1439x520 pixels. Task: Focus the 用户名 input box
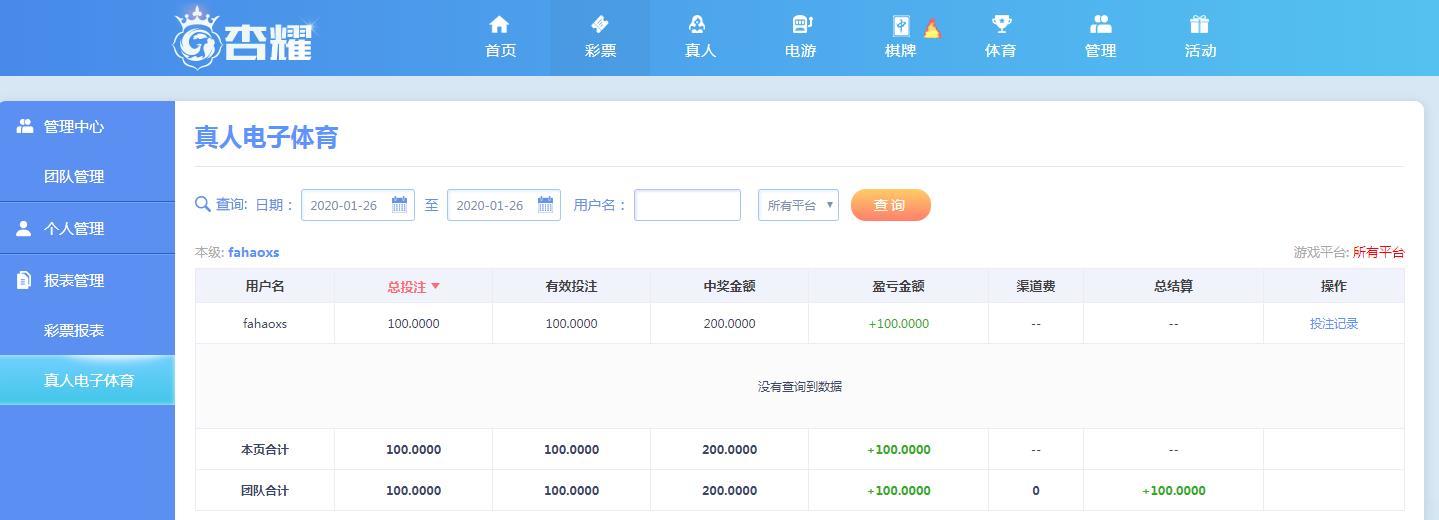pyautogui.click(x=687, y=205)
